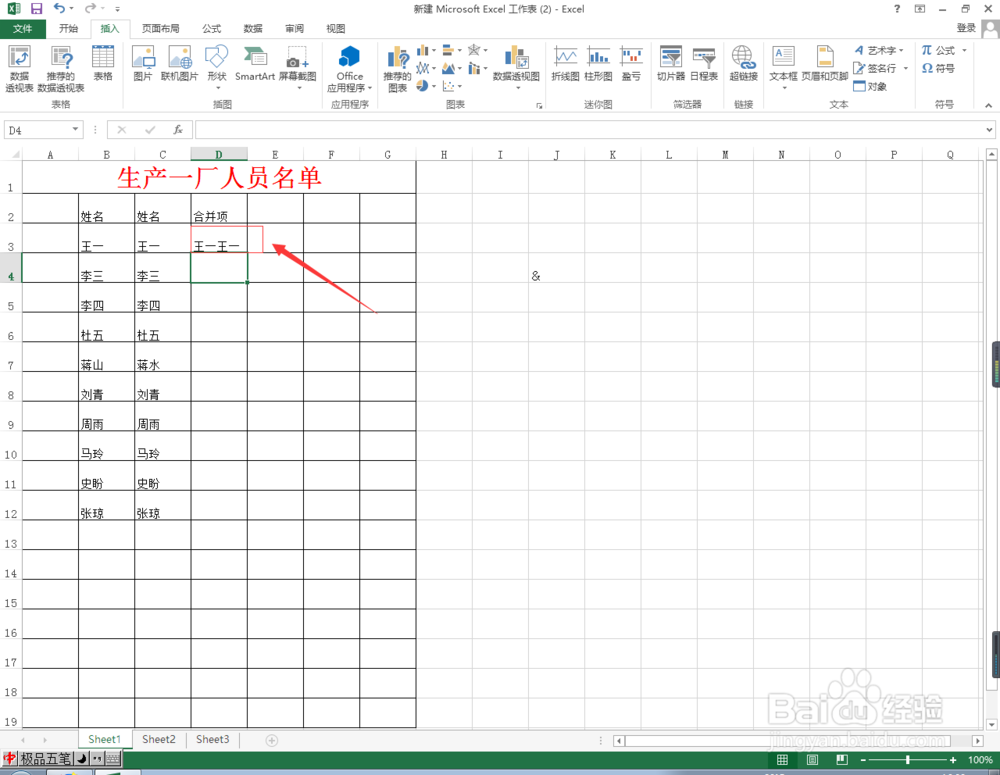Insert WordArt text
1000x775 pixels.
878,50
